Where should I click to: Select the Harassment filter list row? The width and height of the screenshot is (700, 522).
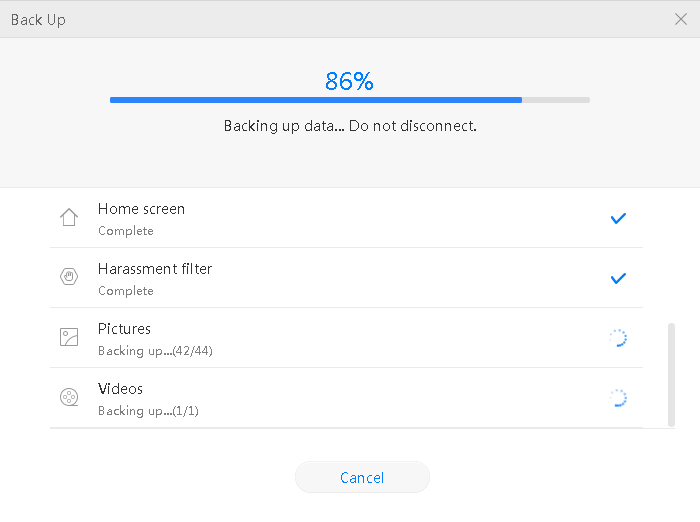click(x=346, y=278)
